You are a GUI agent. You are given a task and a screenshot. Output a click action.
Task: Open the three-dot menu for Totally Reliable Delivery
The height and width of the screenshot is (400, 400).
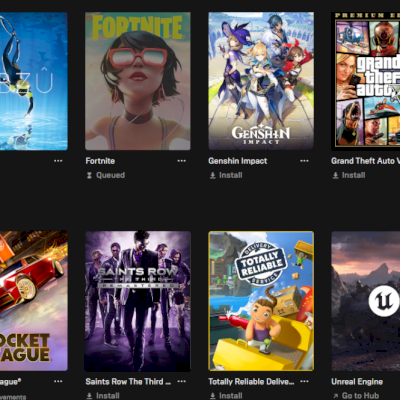(x=304, y=381)
